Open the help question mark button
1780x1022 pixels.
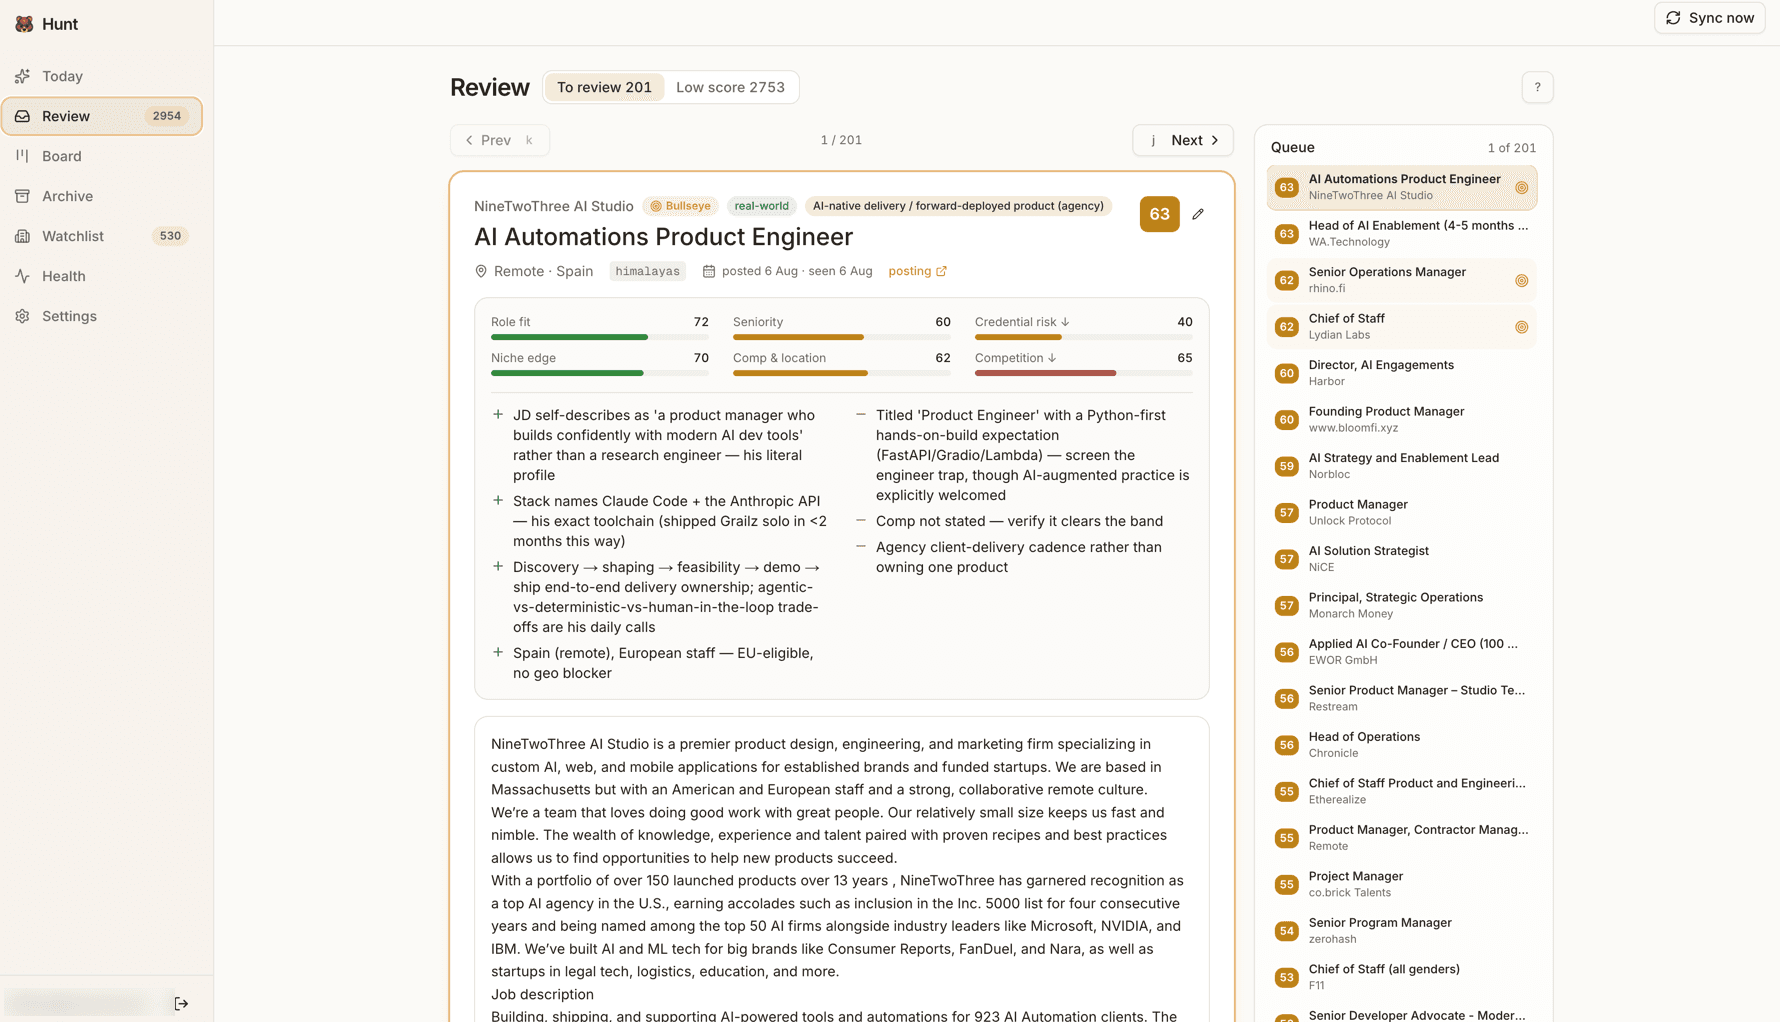(x=1537, y=87)
